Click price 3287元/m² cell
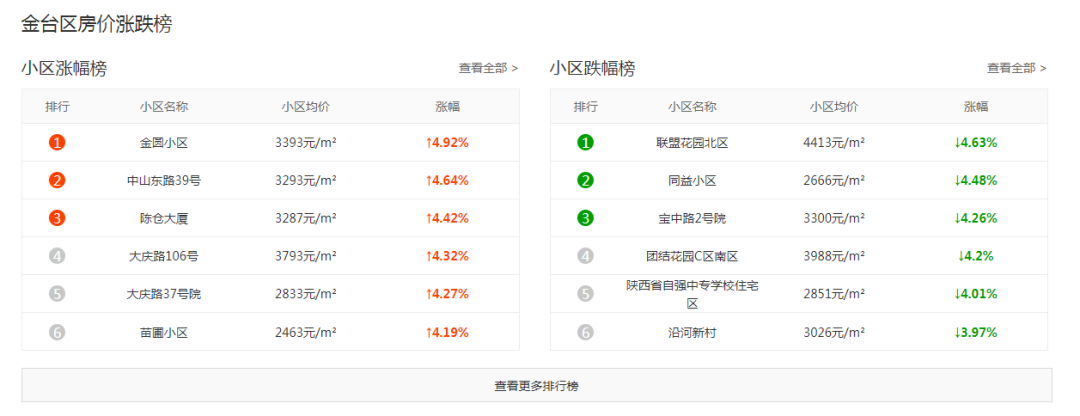Viewport: 1080px width, 416px height. (306, 219)
